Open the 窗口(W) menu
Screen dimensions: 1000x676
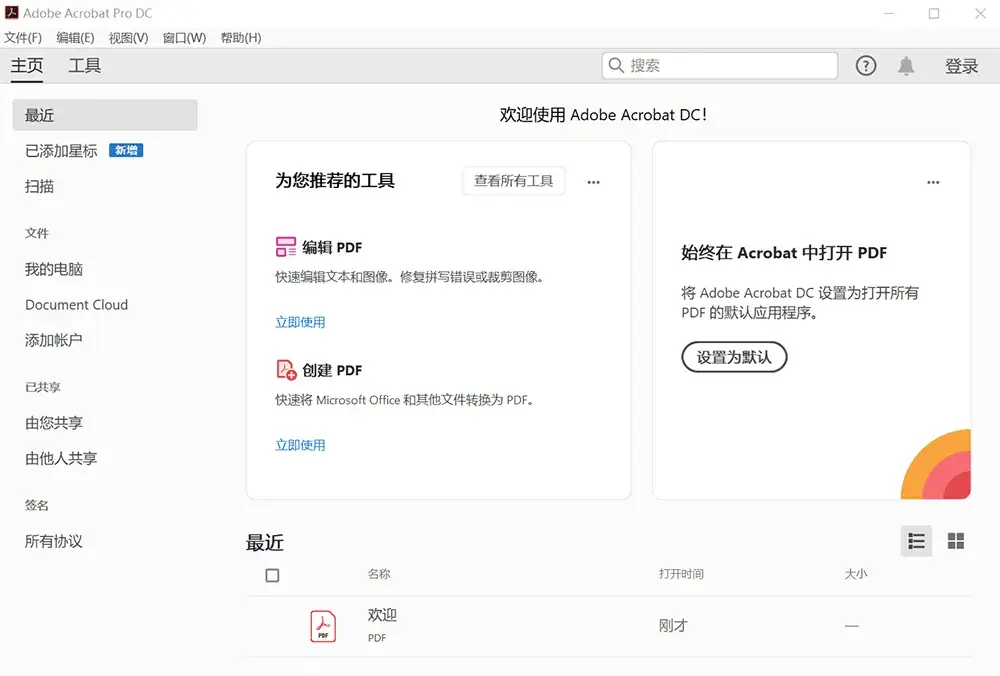(x=184, y=38)
